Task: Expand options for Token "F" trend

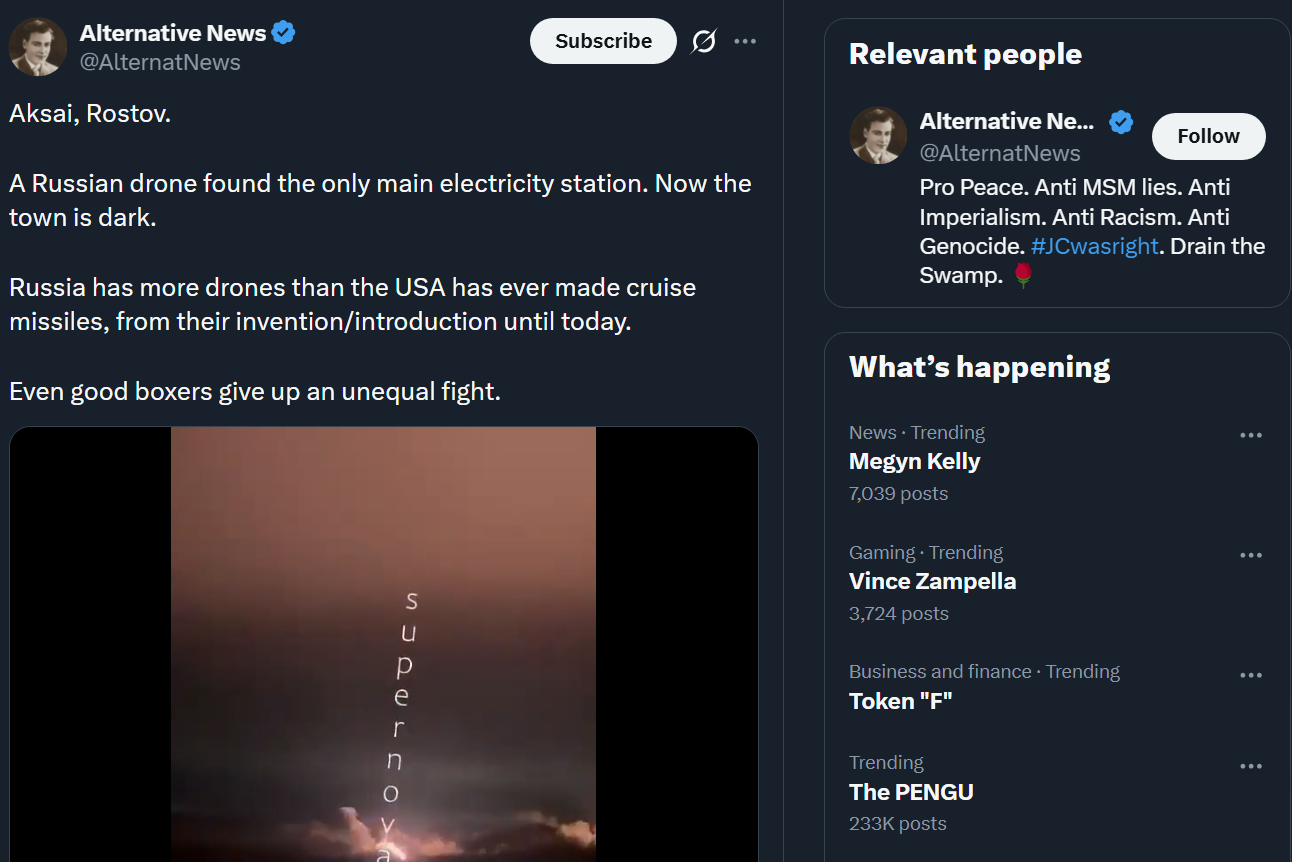Action: coord(1251,676)
